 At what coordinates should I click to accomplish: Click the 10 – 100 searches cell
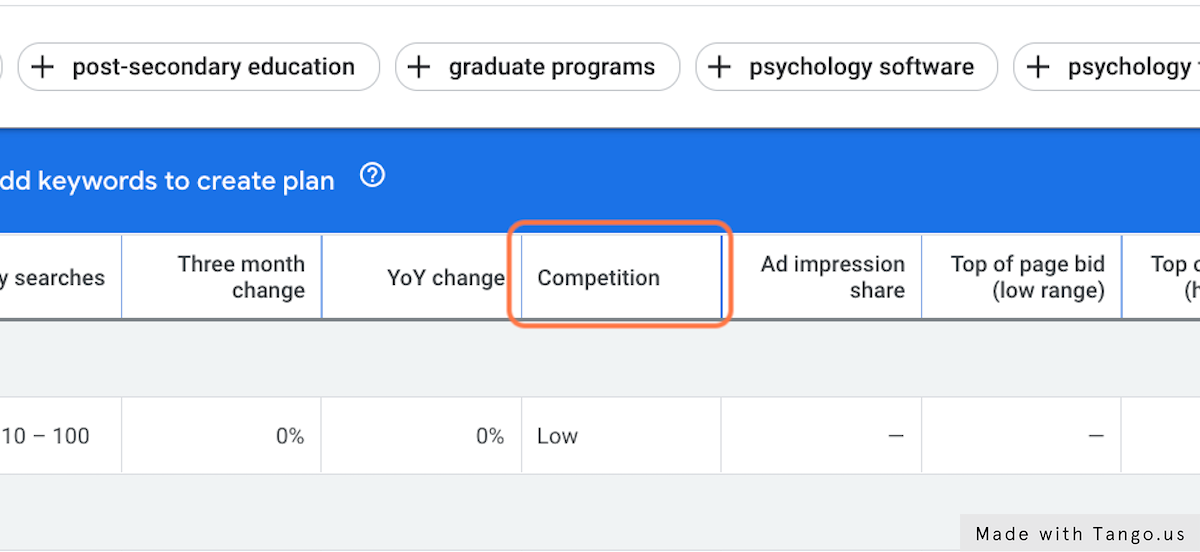click(x=46, y=436)
